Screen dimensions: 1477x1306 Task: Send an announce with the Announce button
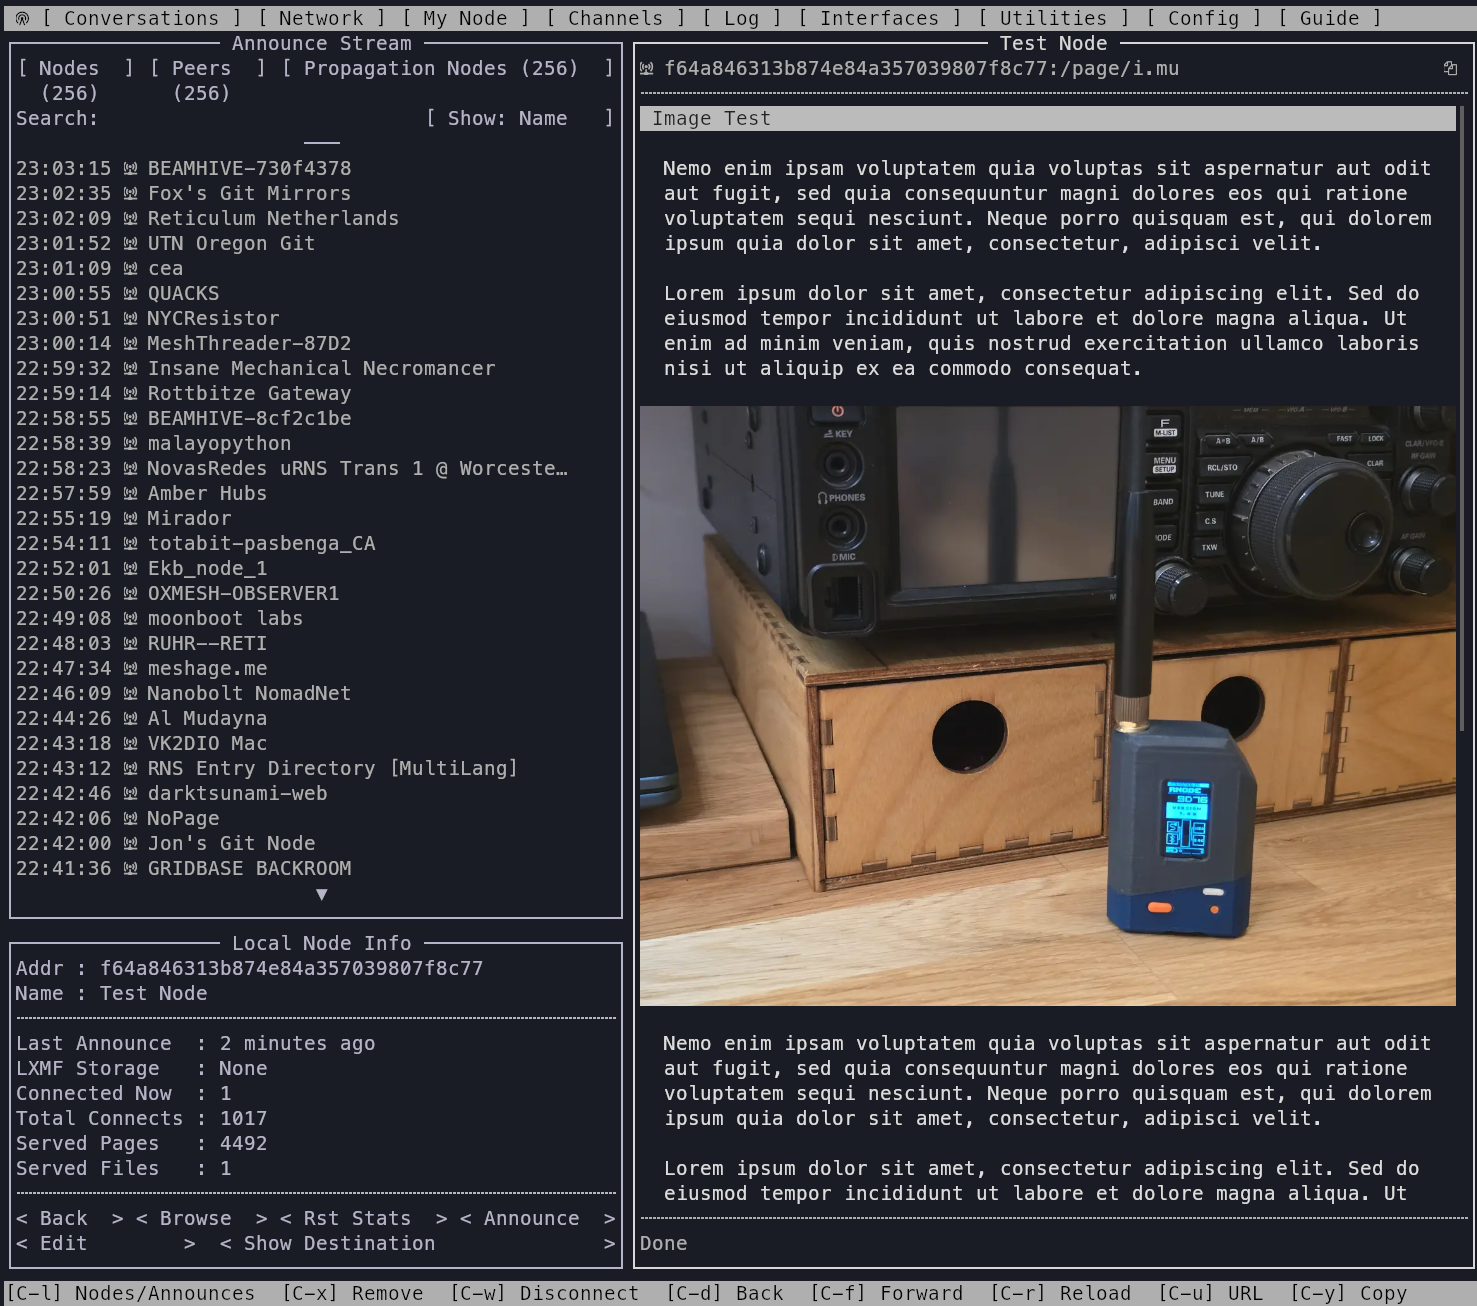pos(537,1218)
